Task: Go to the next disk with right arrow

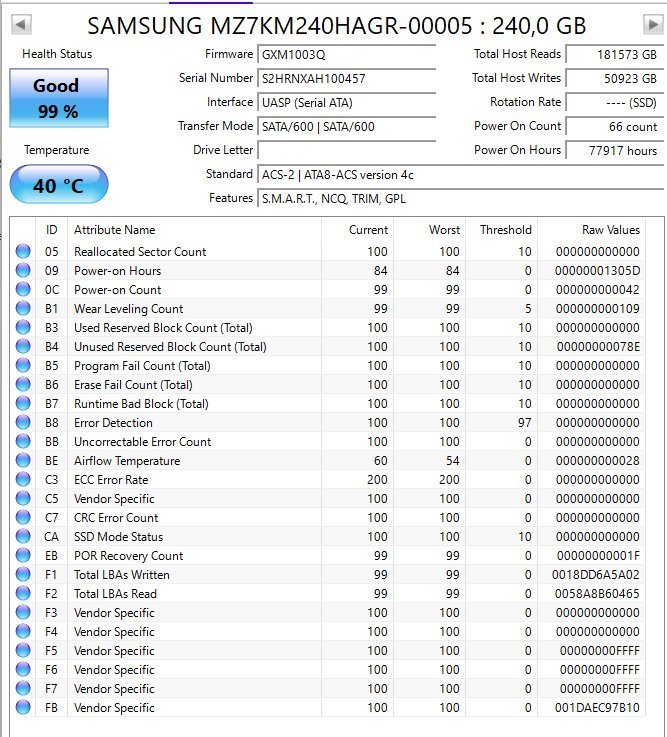Action: click(653, 24)
